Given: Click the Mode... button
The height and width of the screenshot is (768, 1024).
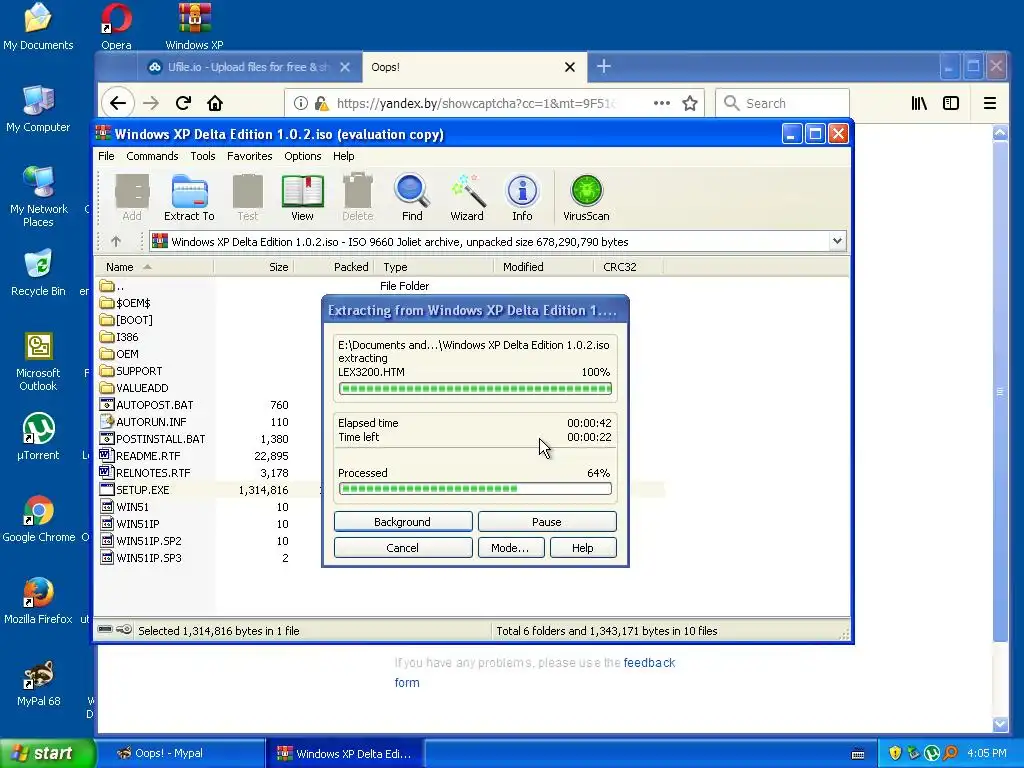Looking at the screenshot, I should [509, 548].
